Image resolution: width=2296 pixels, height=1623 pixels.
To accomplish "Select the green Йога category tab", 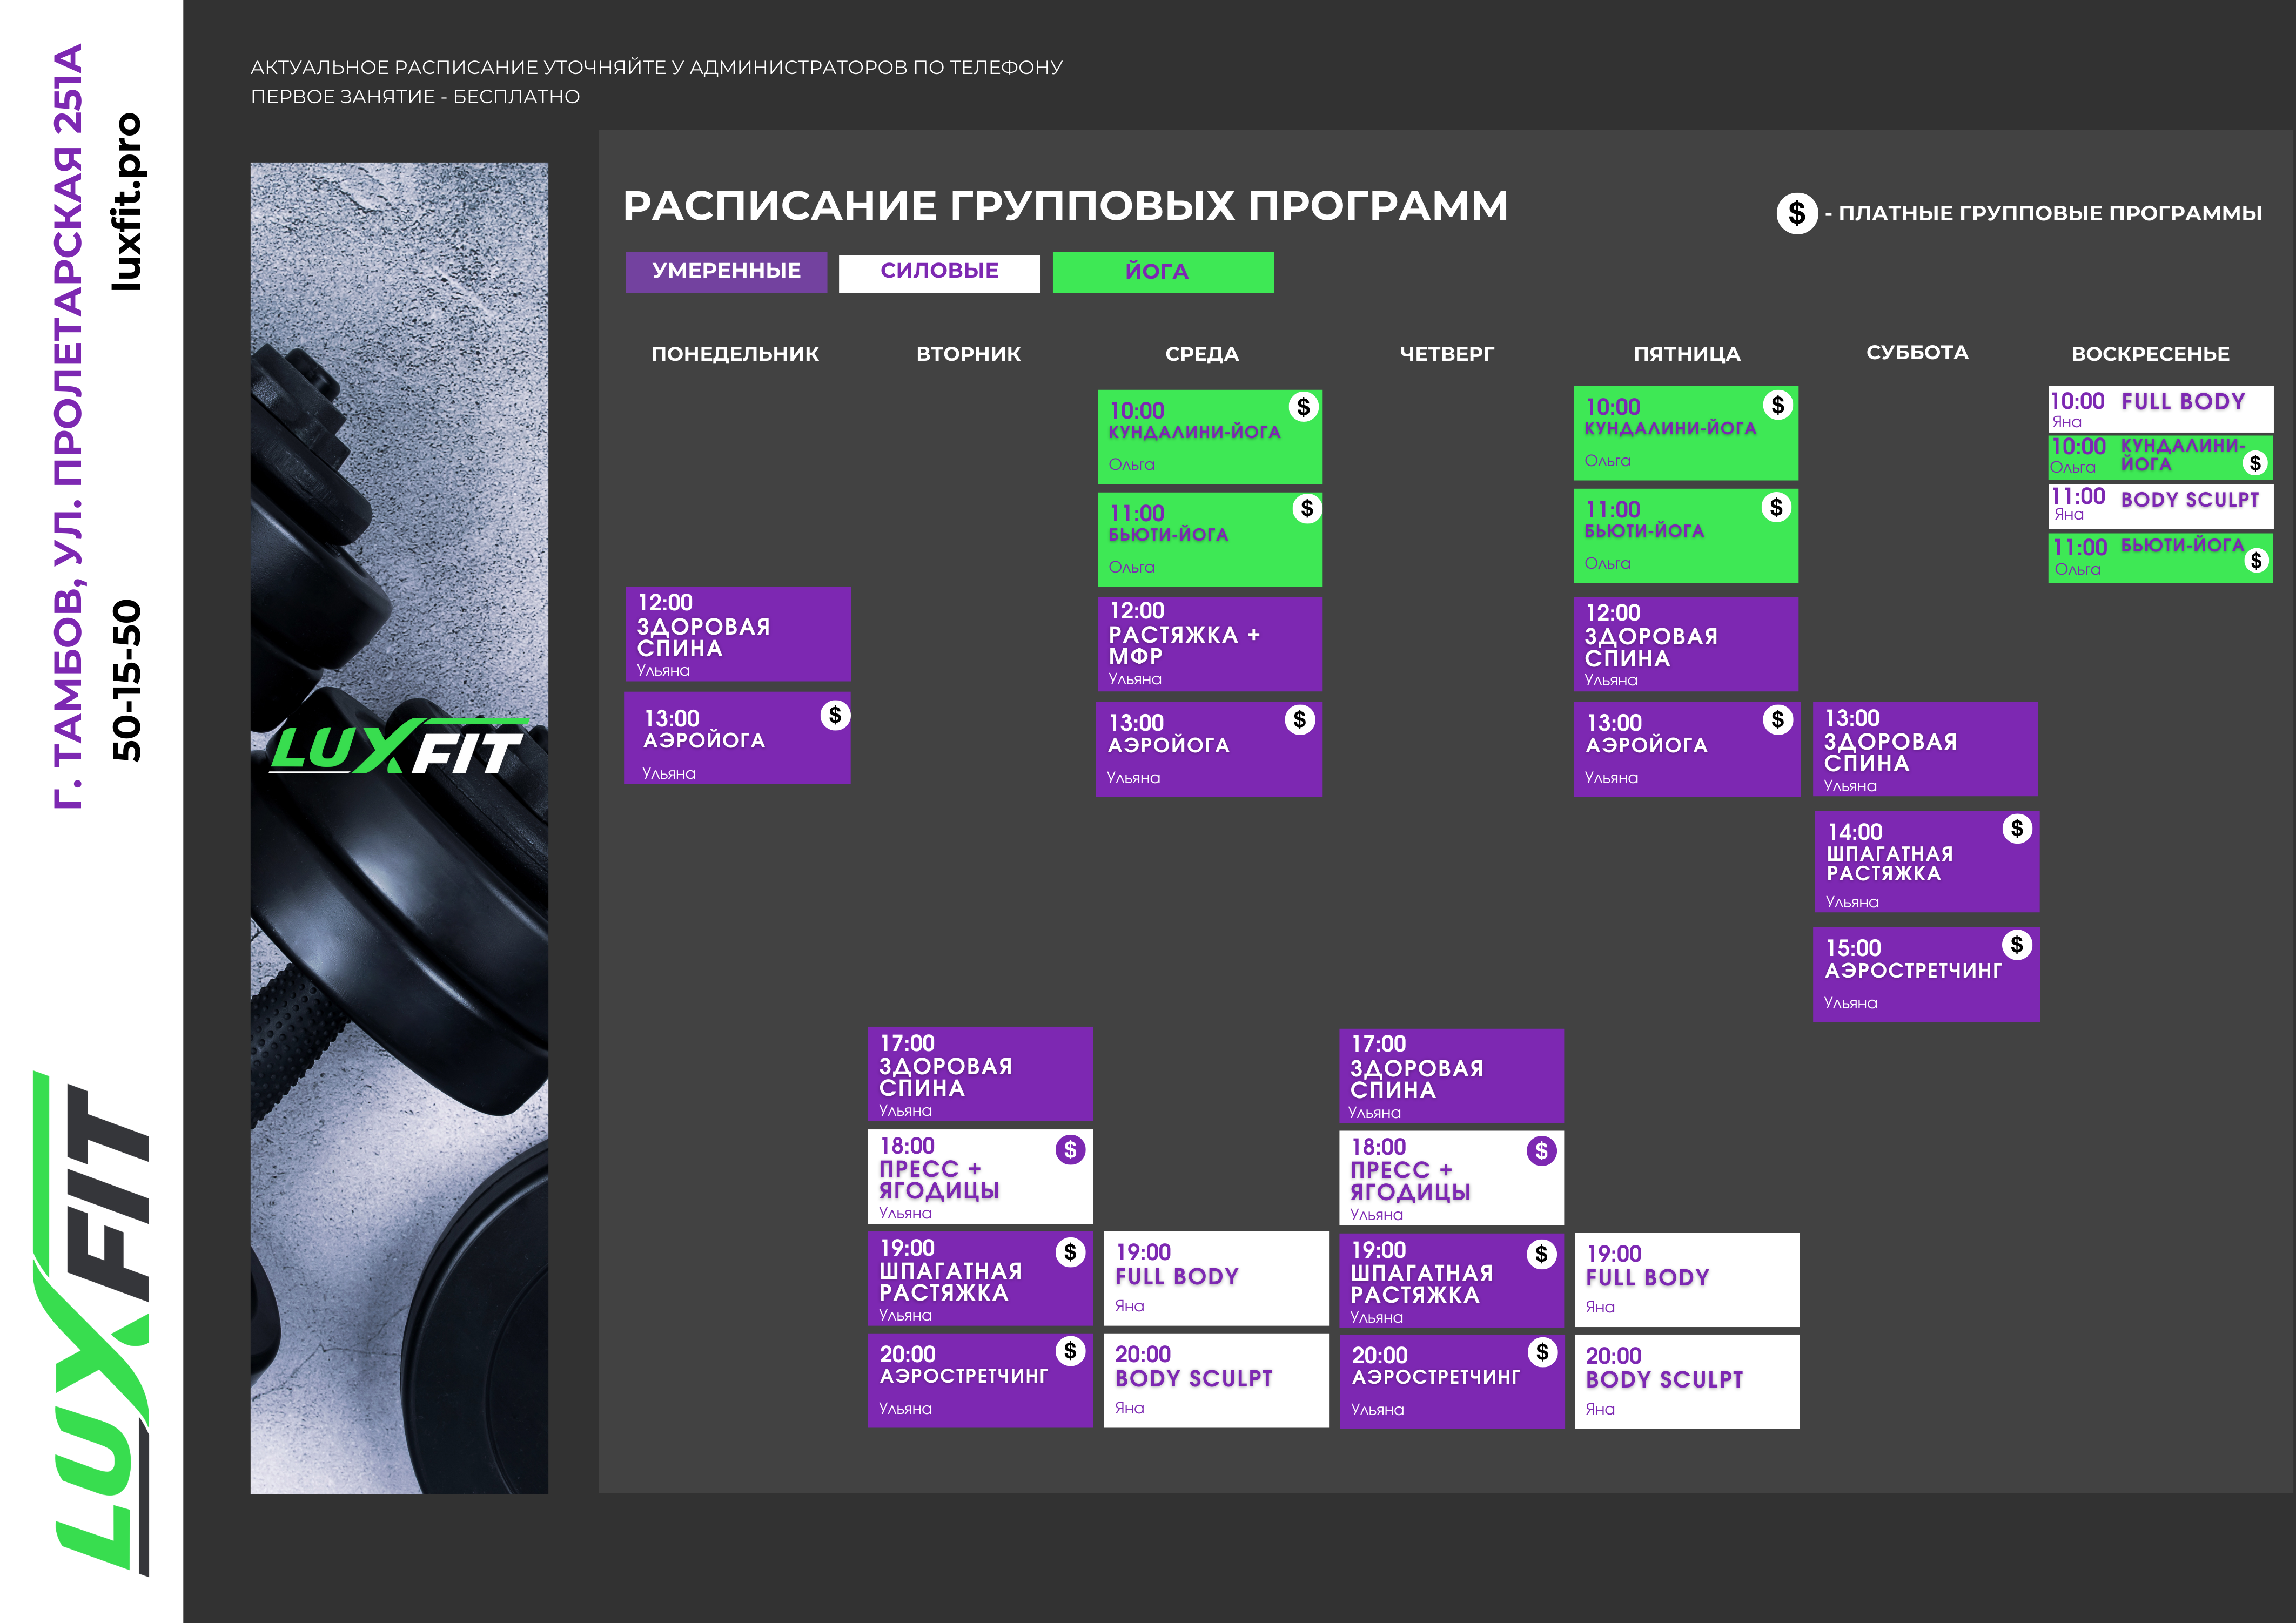I will coord(1162,272).
